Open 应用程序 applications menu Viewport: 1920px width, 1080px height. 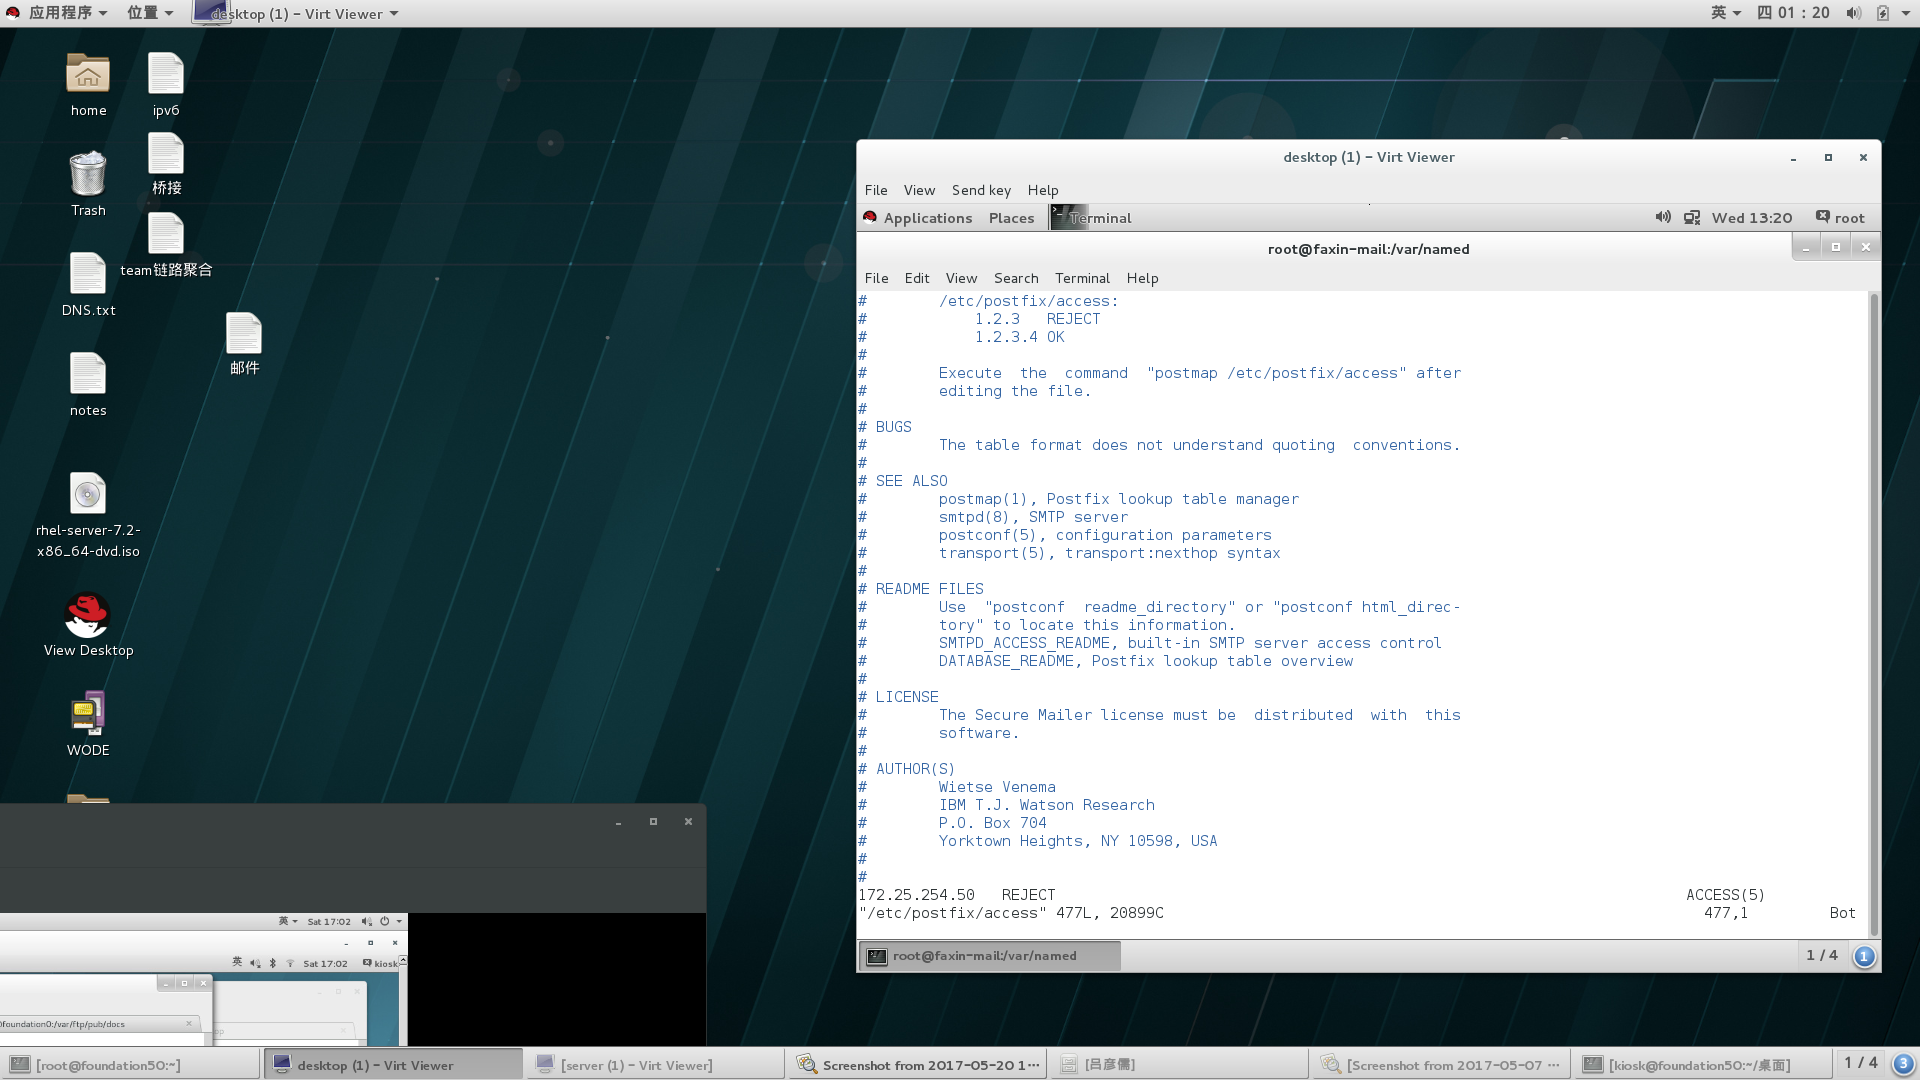coord(58,13)
